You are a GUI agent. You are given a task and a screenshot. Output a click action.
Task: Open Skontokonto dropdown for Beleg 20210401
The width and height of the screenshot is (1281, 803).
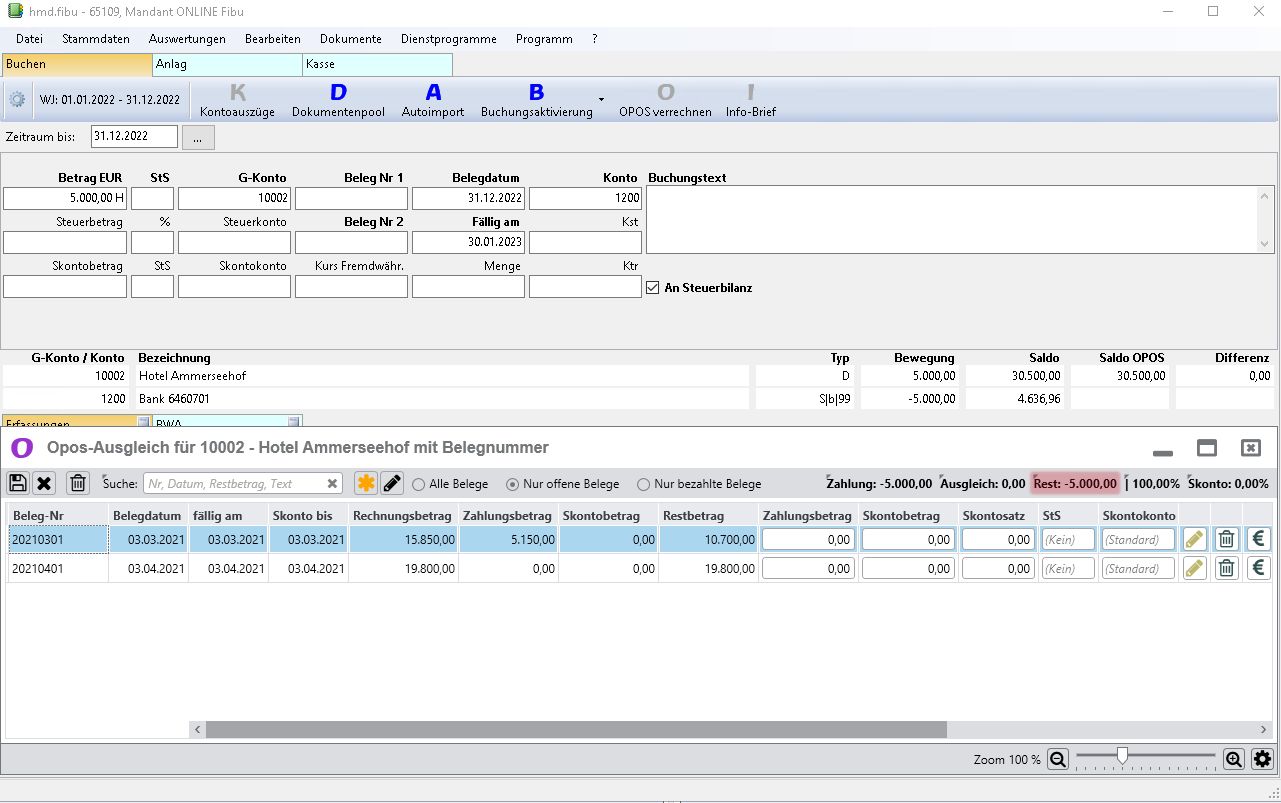pos(1138,568)
